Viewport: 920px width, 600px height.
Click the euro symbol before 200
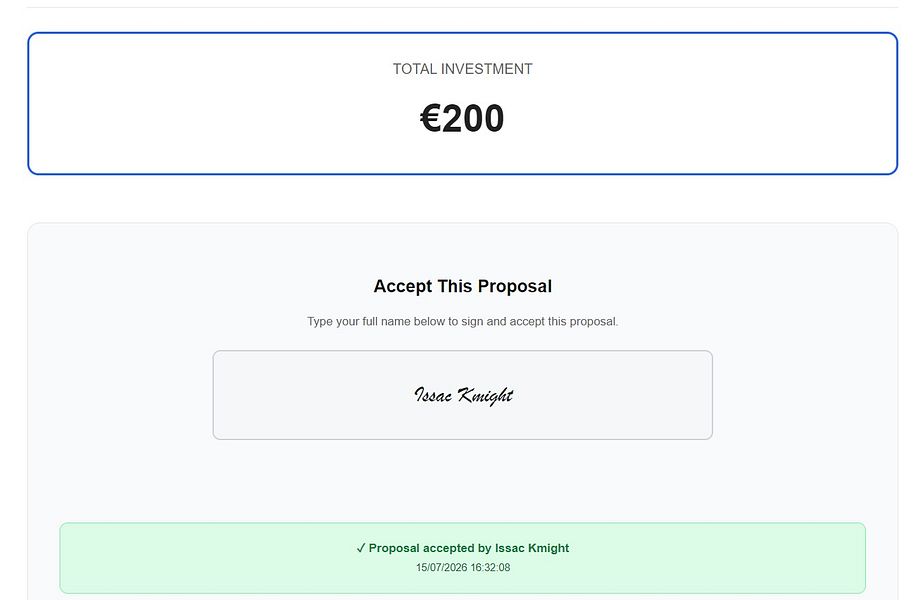pyautogui.click(x=431, y=118)
